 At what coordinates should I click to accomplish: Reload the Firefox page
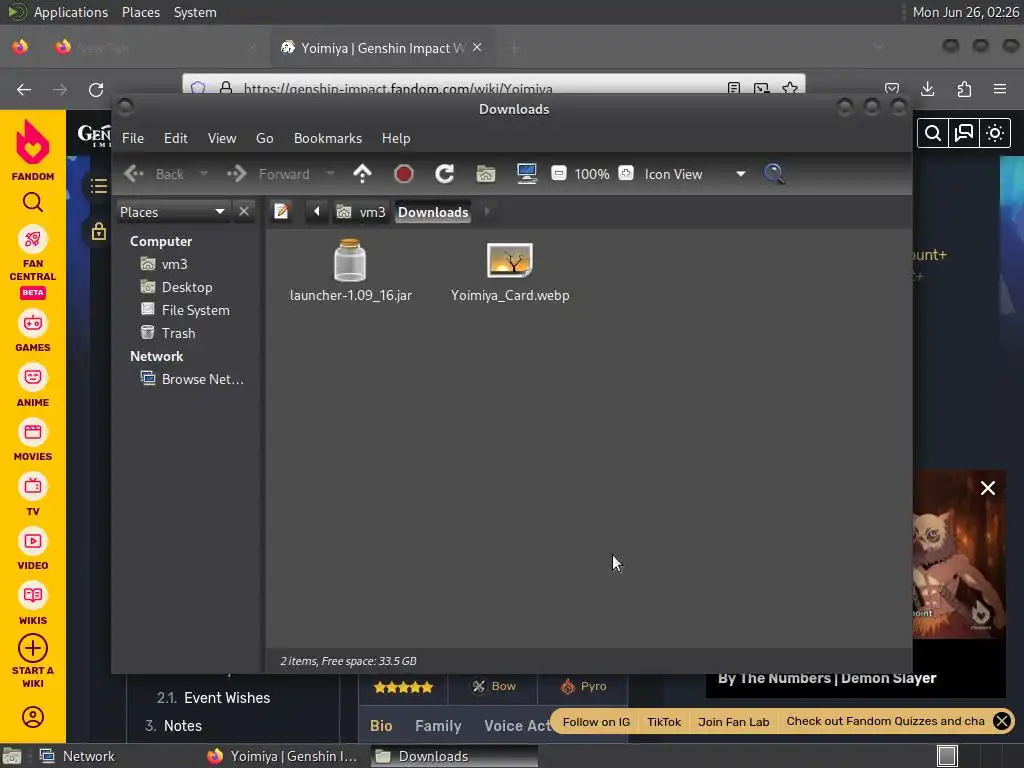pyautogui.click(x=96, y=89)
